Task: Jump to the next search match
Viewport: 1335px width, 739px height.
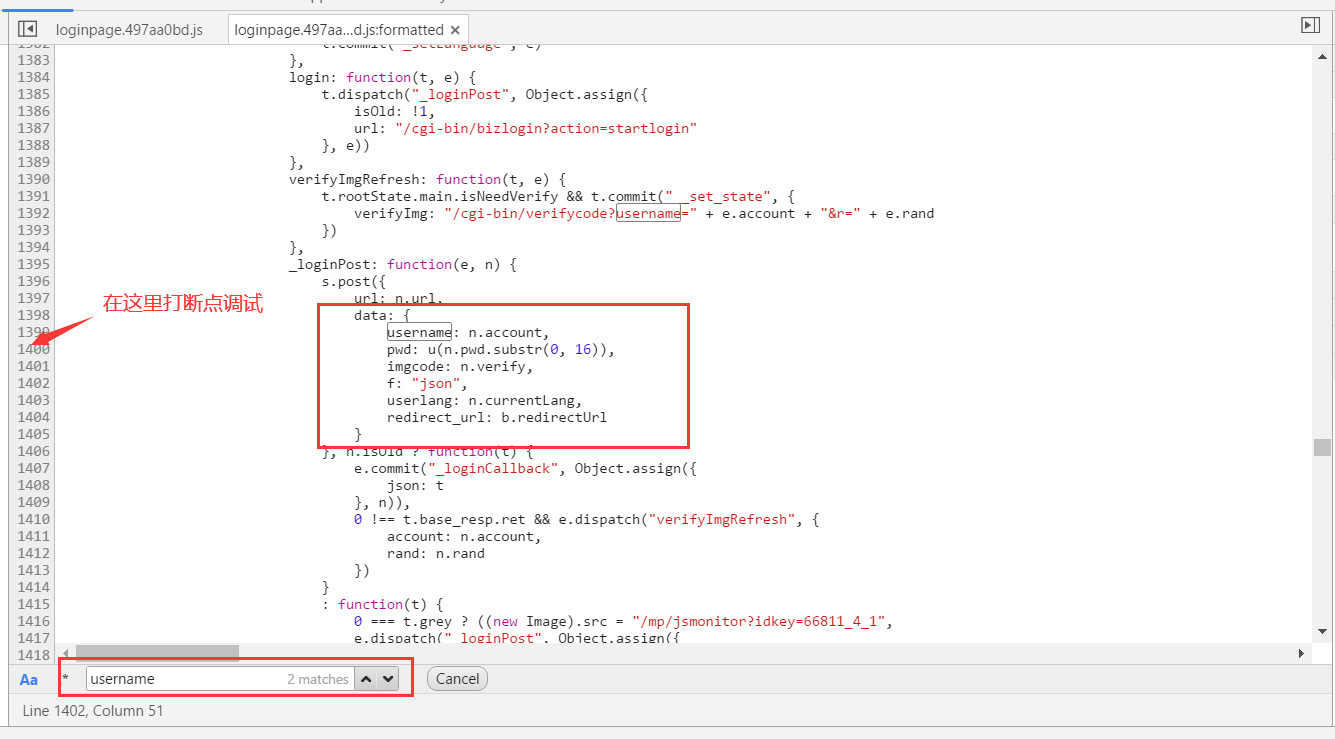Action: click(x=388, y=679)
